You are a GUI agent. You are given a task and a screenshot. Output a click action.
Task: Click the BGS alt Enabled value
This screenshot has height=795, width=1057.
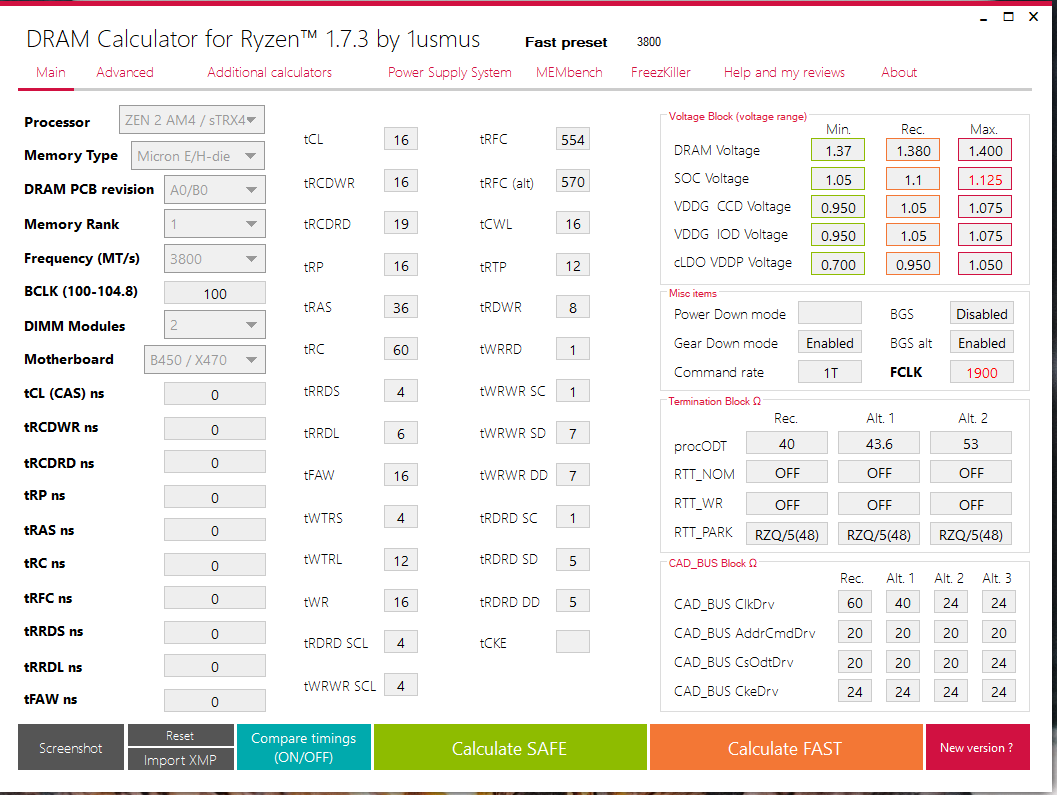click(x=982, y=343)
